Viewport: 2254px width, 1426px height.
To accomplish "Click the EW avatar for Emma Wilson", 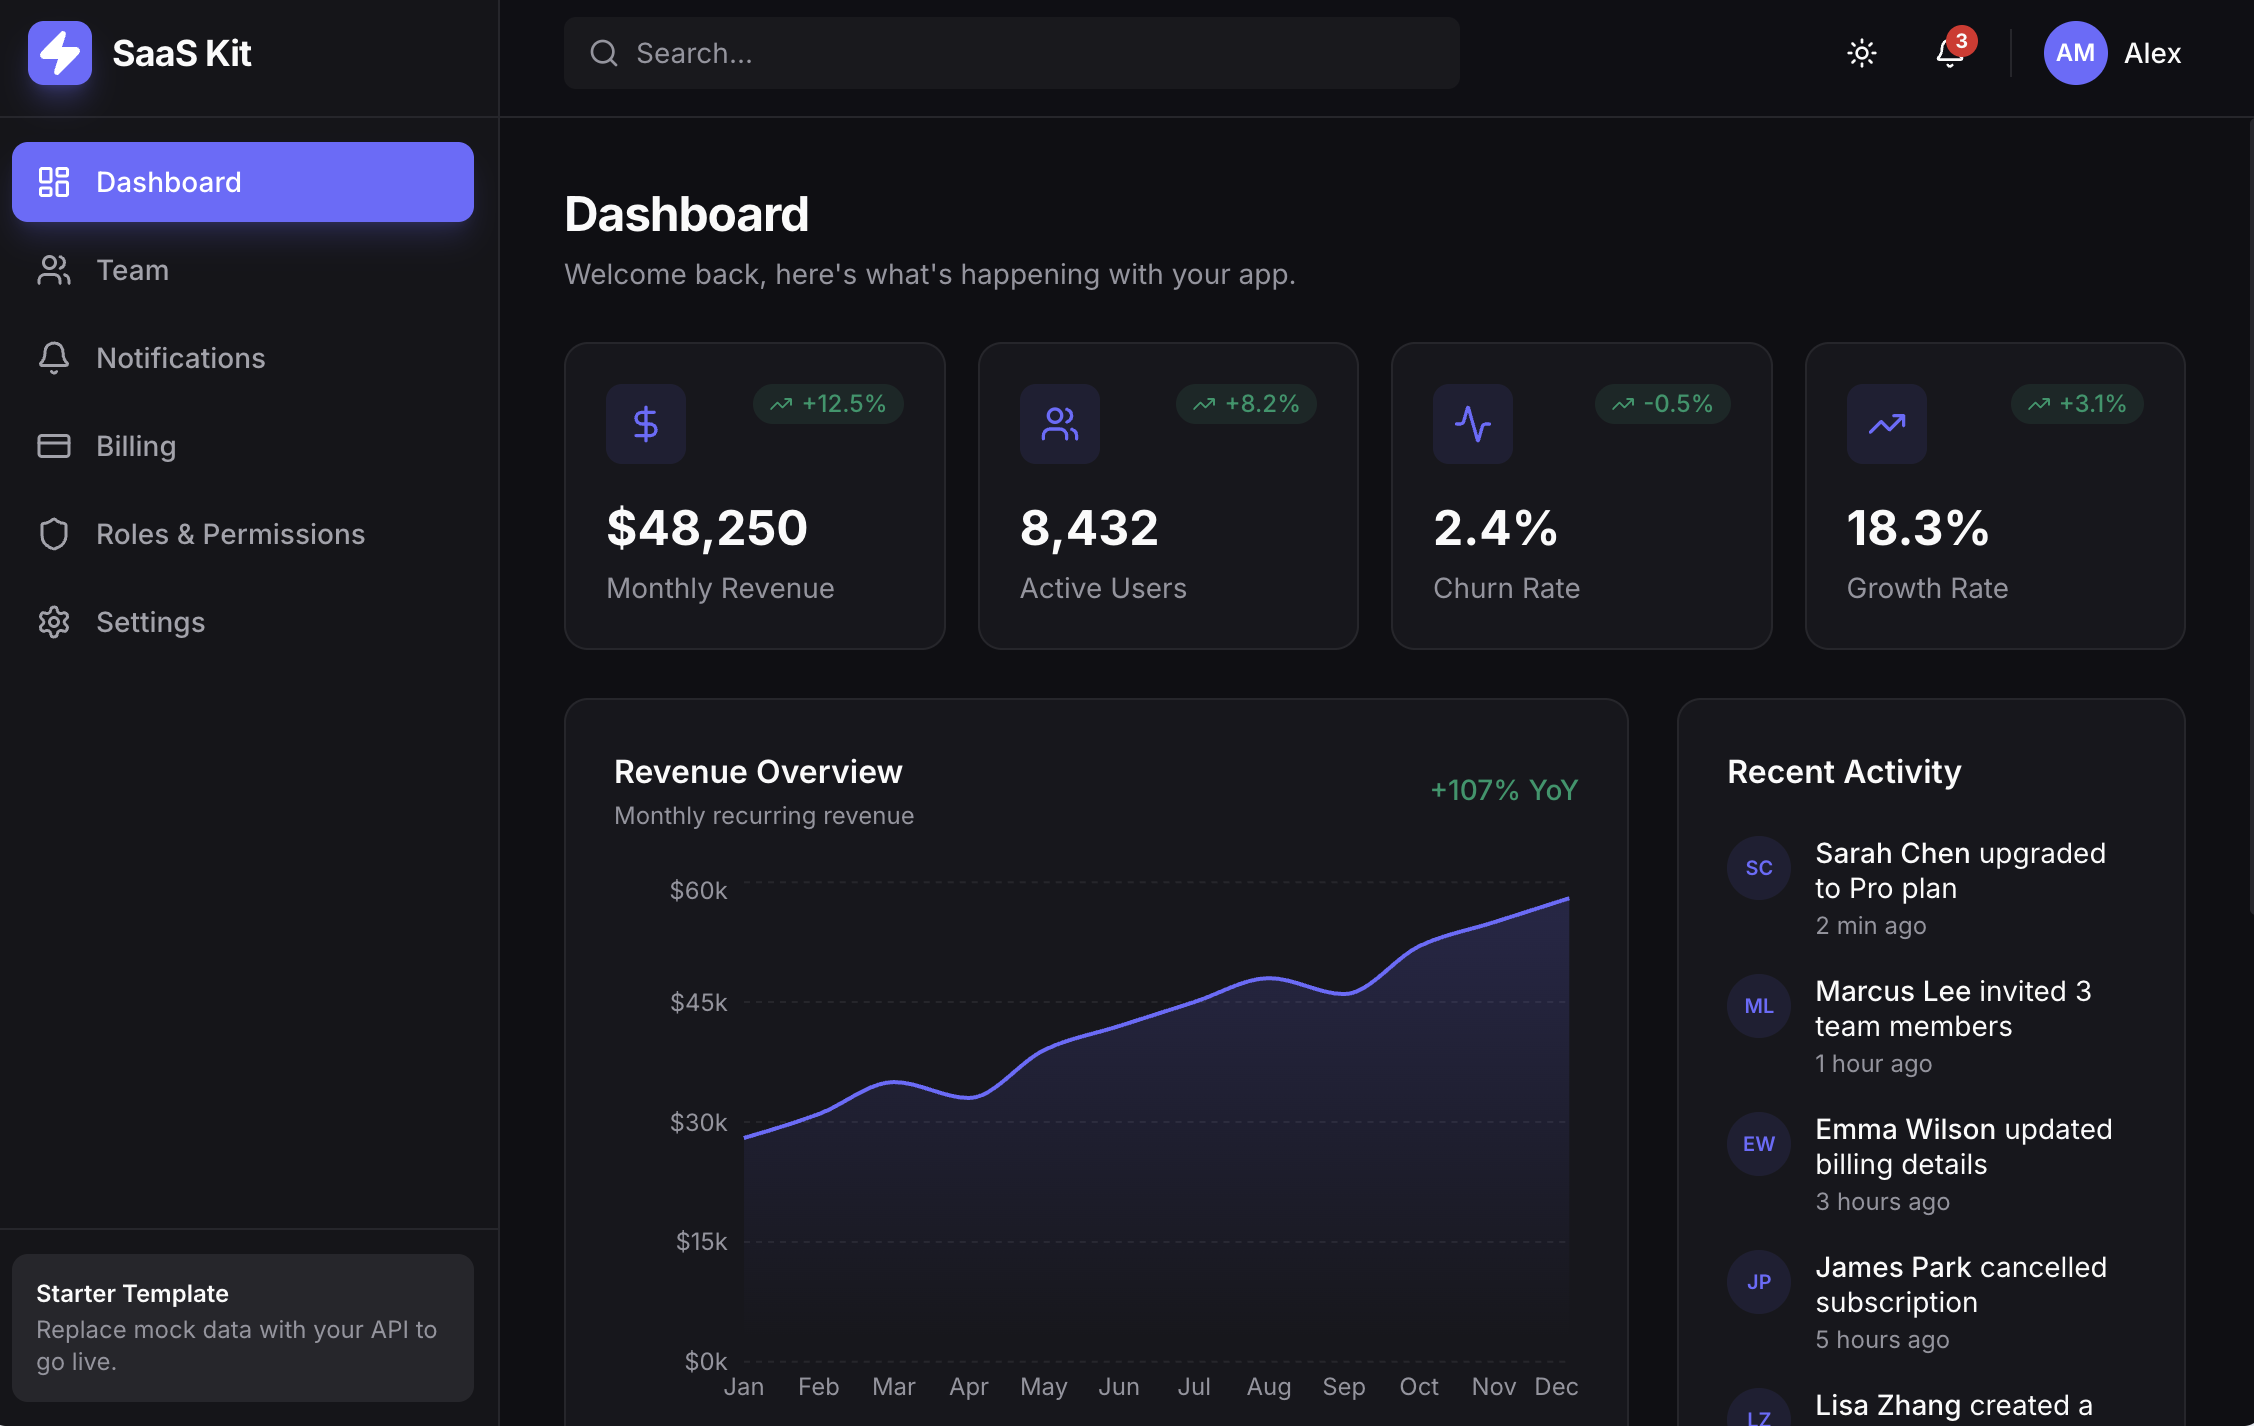I will [1759, 1144].
